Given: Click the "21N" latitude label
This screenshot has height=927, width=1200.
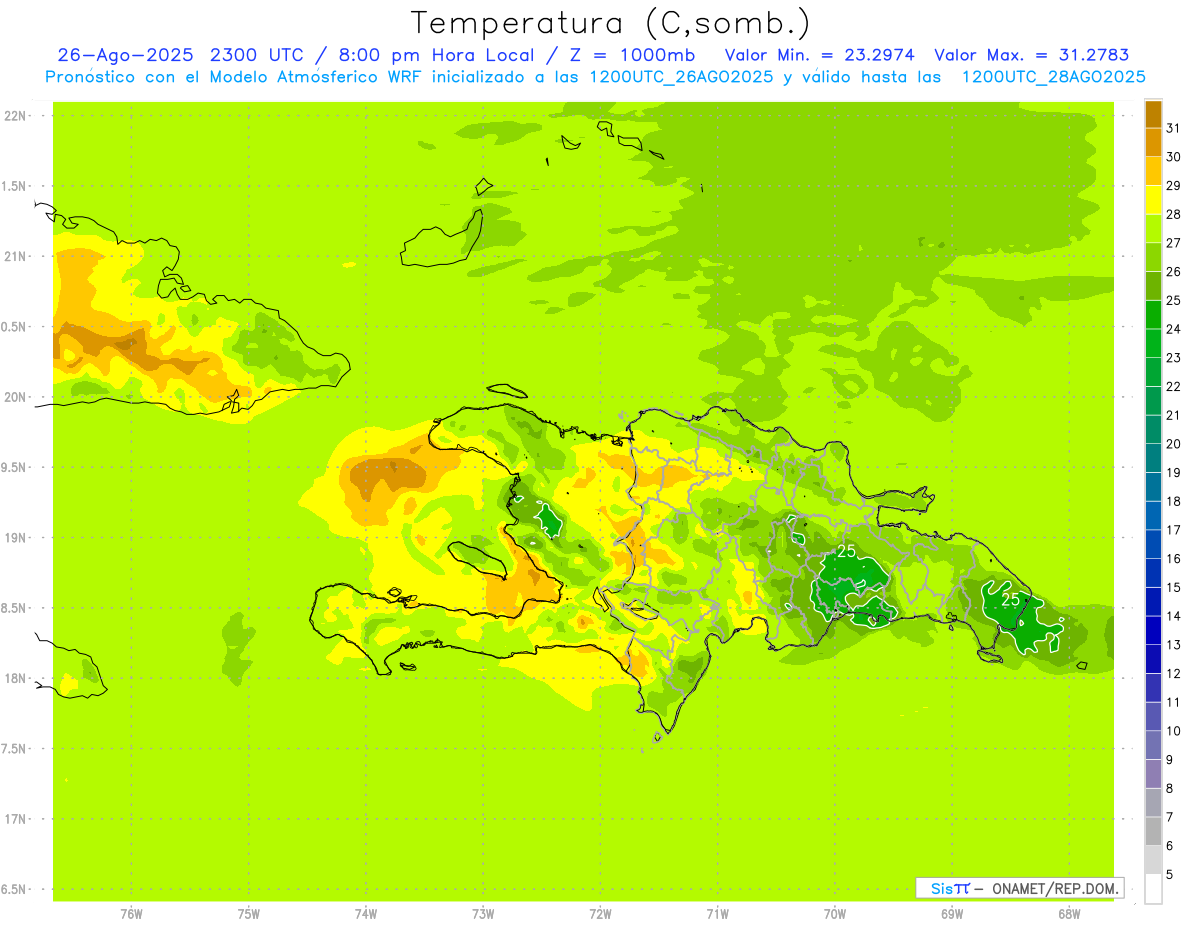Looking at the screenshot, I should pyautogui.click(x=16, y=257).
